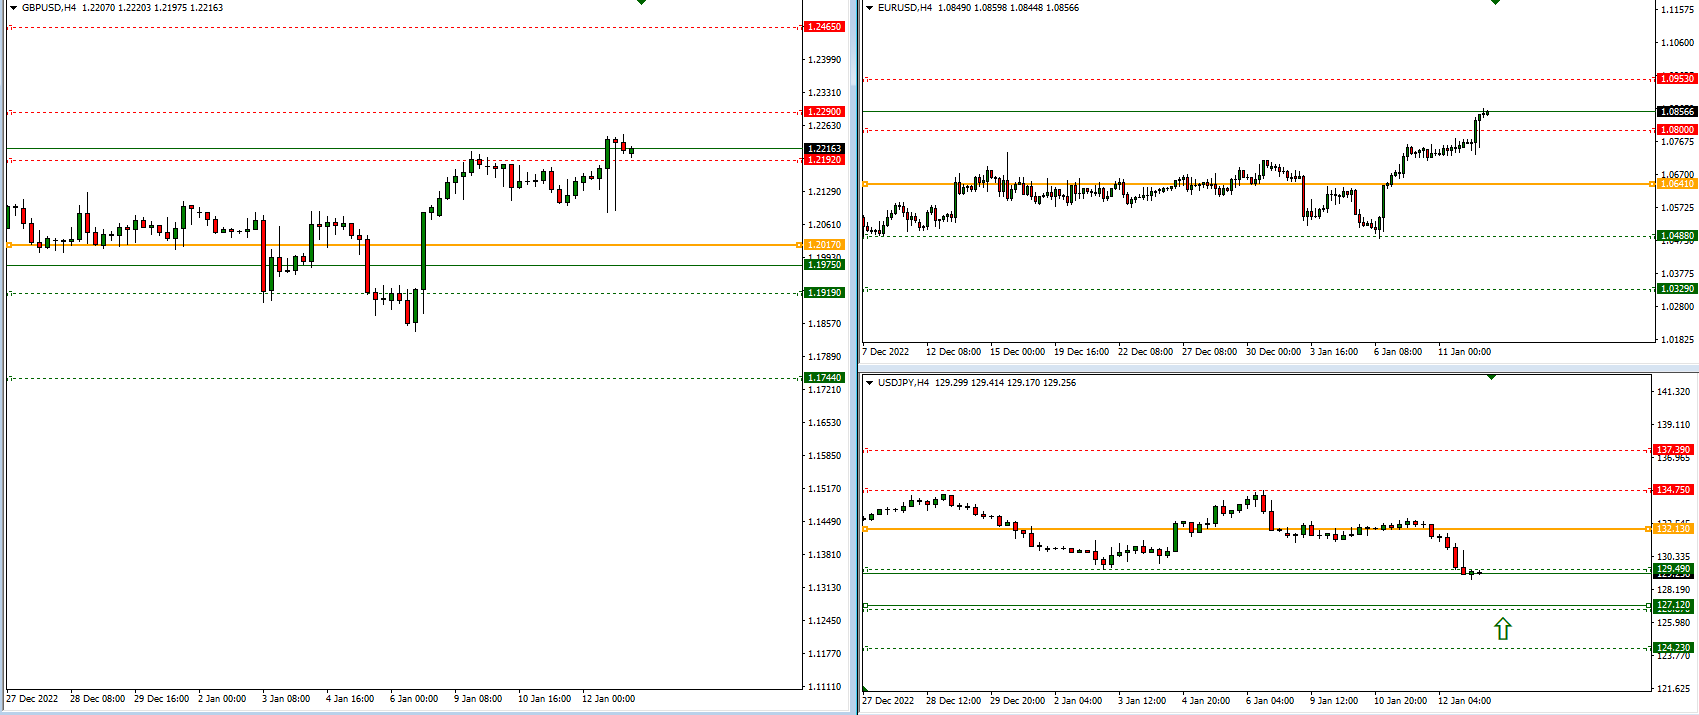Click the 141.320 price on USDJPY scale
The image size is (1699, 715).
pyautogui.click(x=1673, y=392)
